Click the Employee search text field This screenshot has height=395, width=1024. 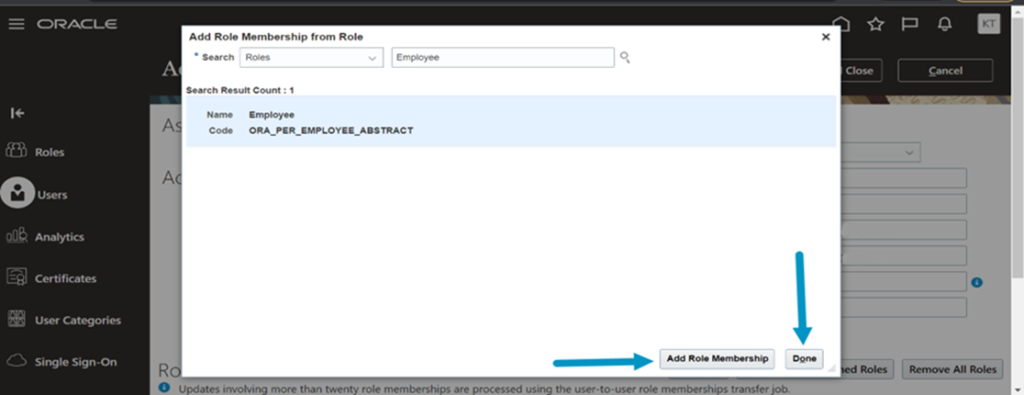pyautogui.click(x=503, y=57)
